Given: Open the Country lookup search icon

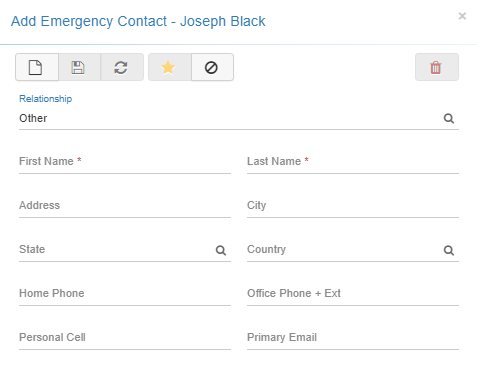Looking at the screenshot, I should coord(449,250).
